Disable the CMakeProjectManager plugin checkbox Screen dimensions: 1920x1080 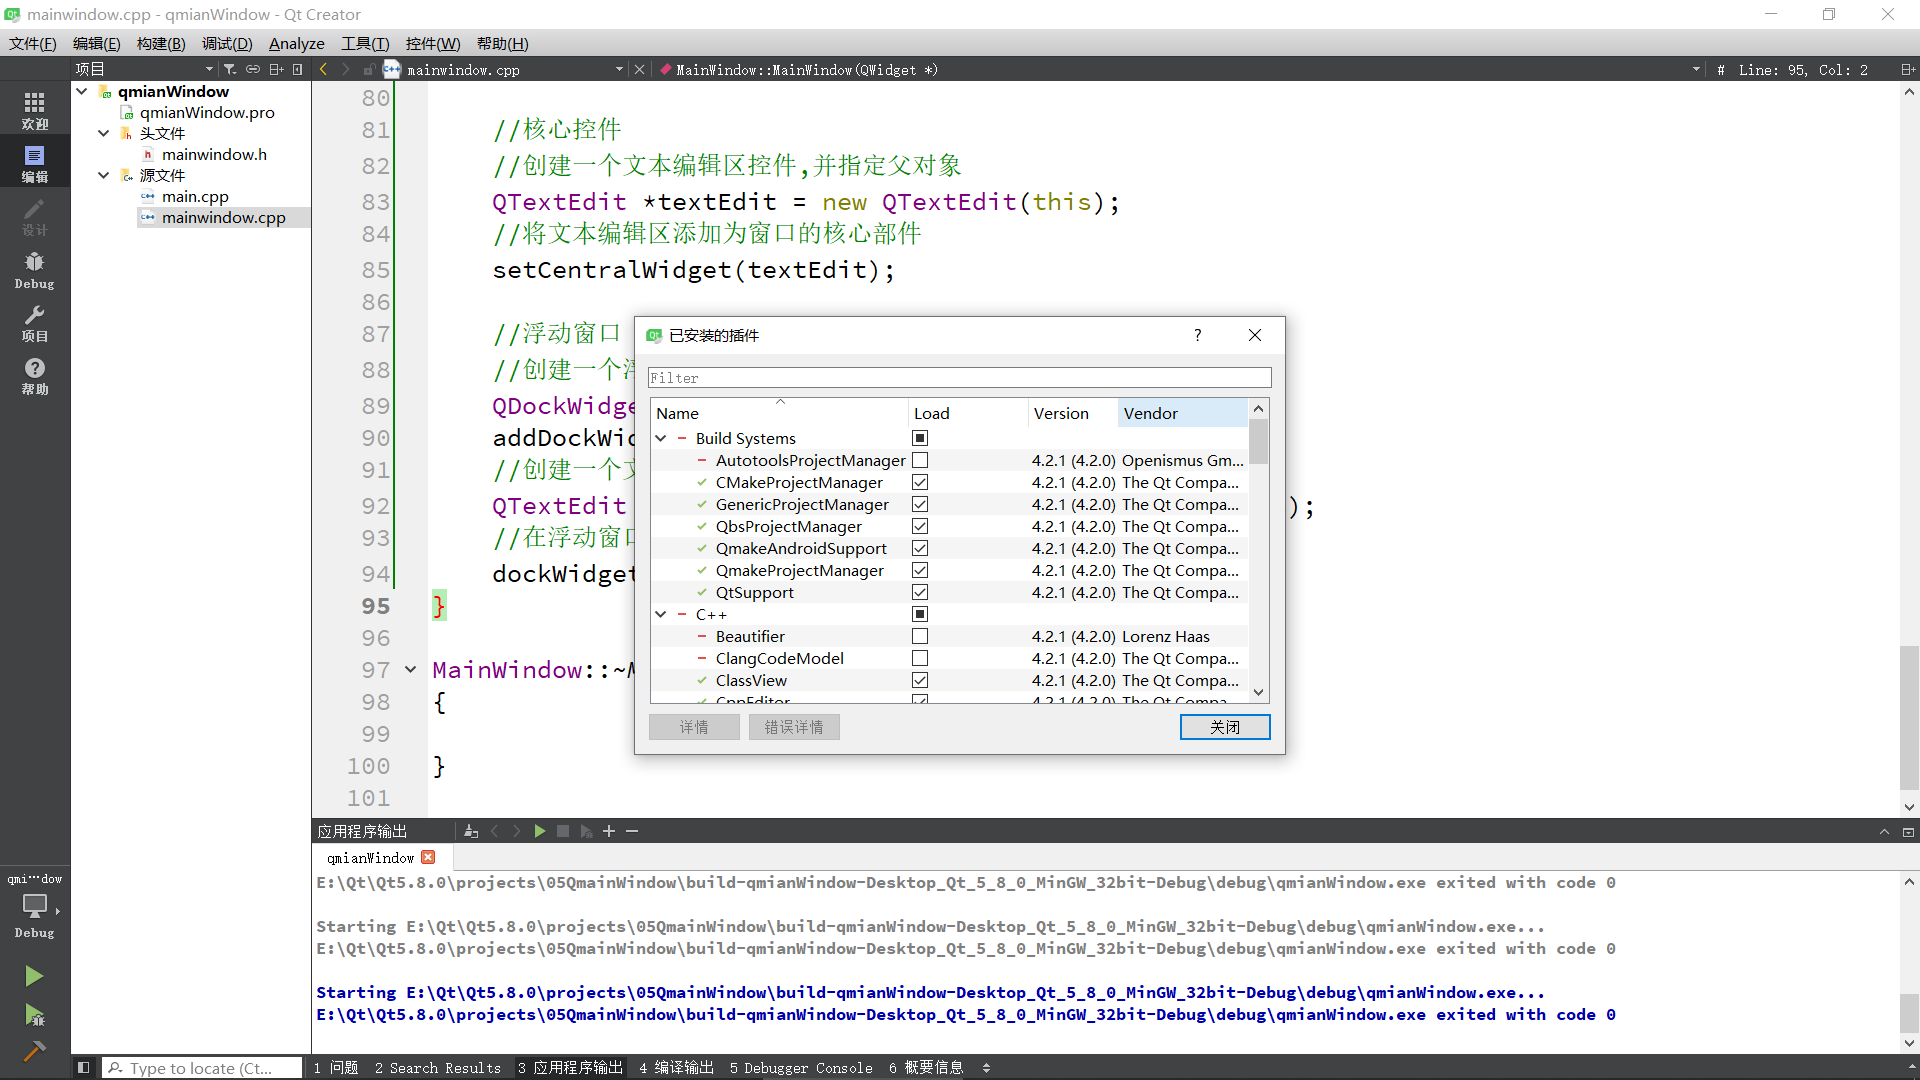click(x=920, y=482)
